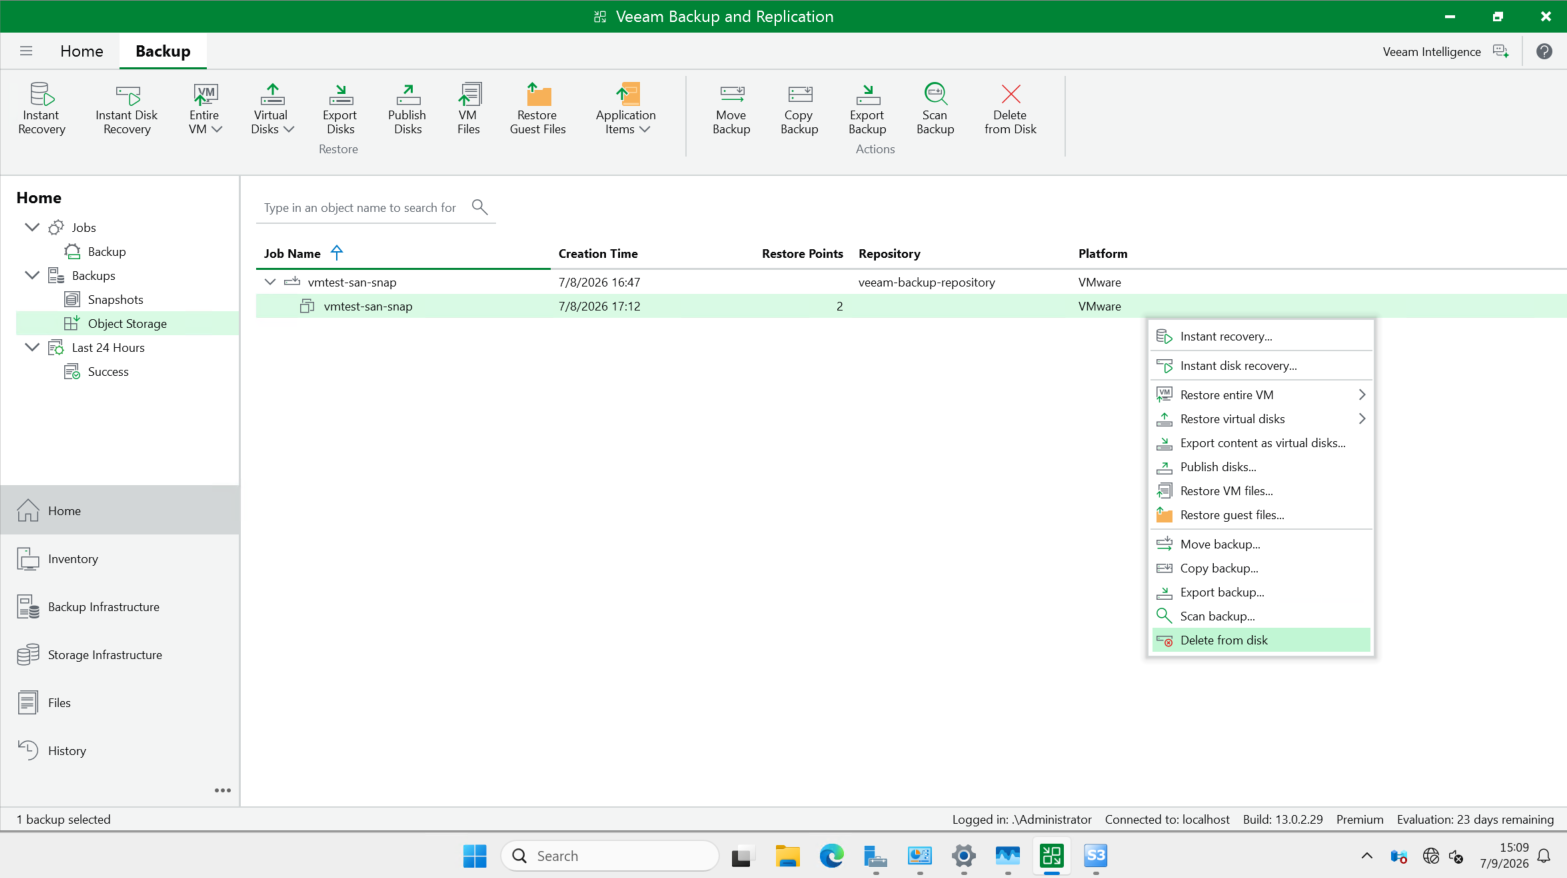1567x878 pixels.
Task: Choose Delete from disk menu entry
Action: point(1261,640)
